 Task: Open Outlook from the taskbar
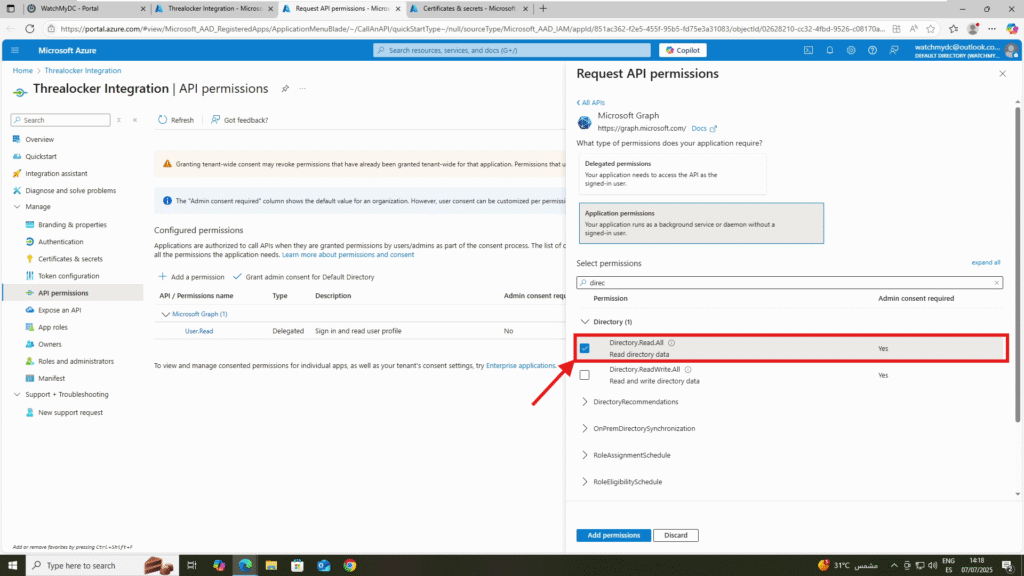[x=324, y=566]
